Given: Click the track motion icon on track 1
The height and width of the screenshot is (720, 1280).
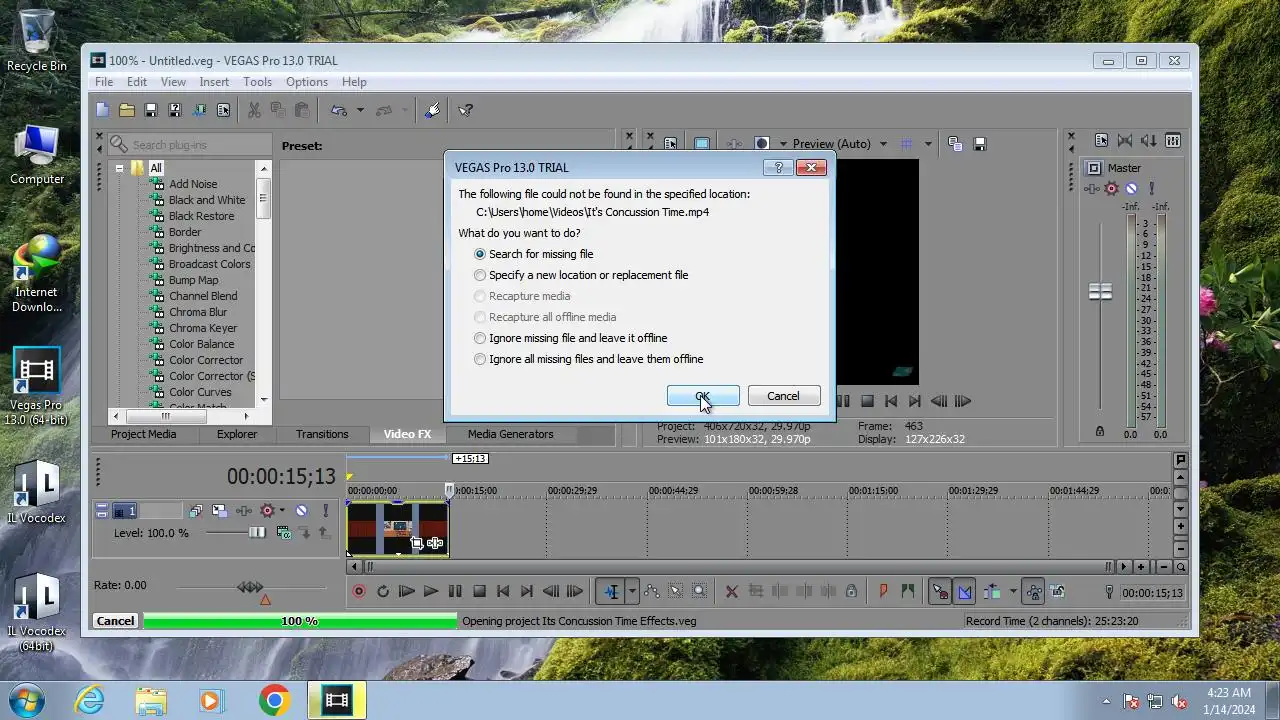Looking at the screenshot, I should (x=219, y=511).
